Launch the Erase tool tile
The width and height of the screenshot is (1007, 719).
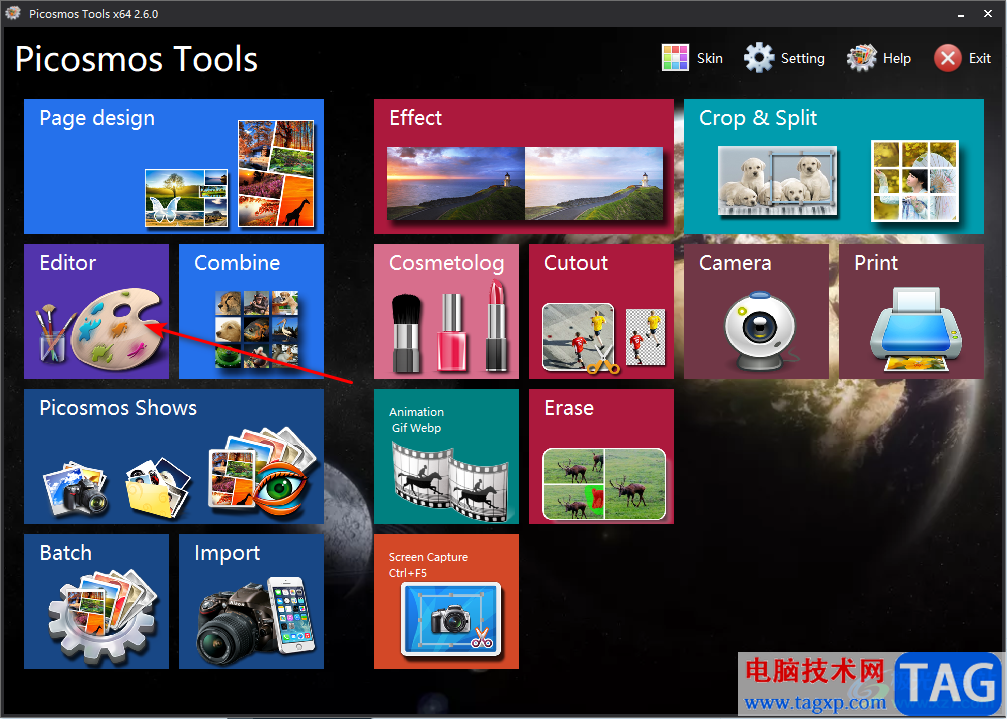click(601, 456)
